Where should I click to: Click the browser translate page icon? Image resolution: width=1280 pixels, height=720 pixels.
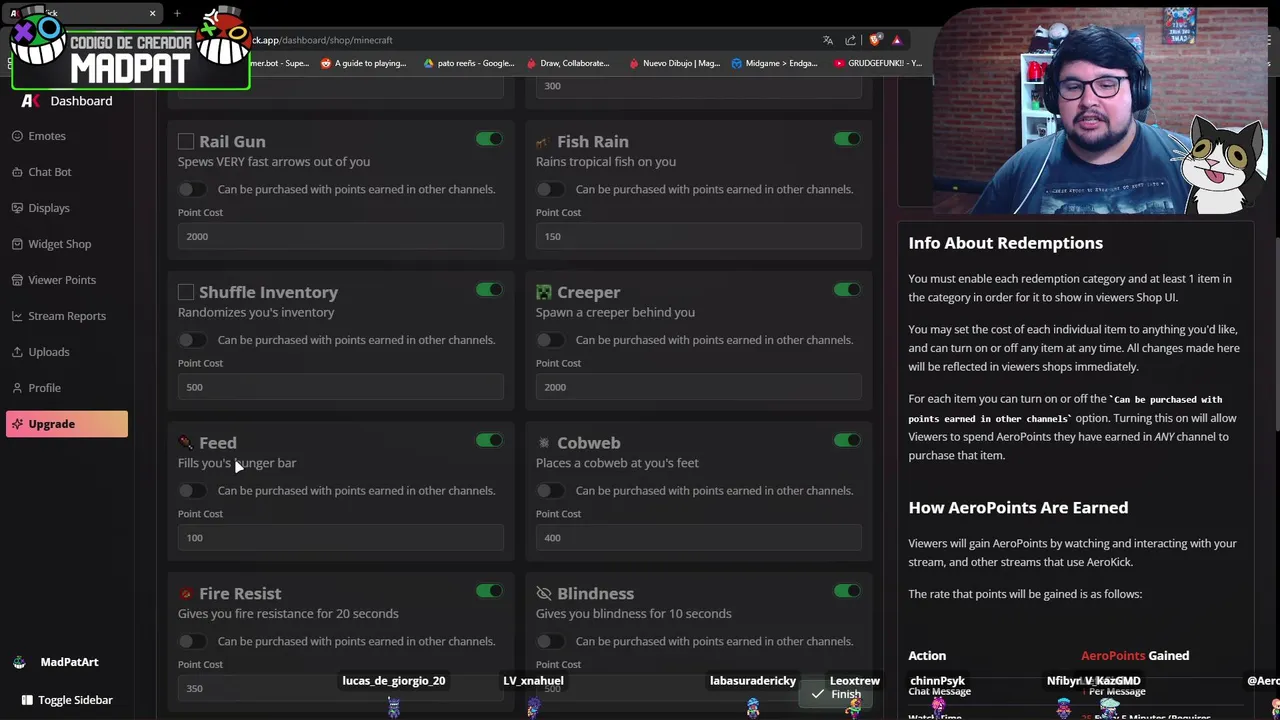point(828,40)
